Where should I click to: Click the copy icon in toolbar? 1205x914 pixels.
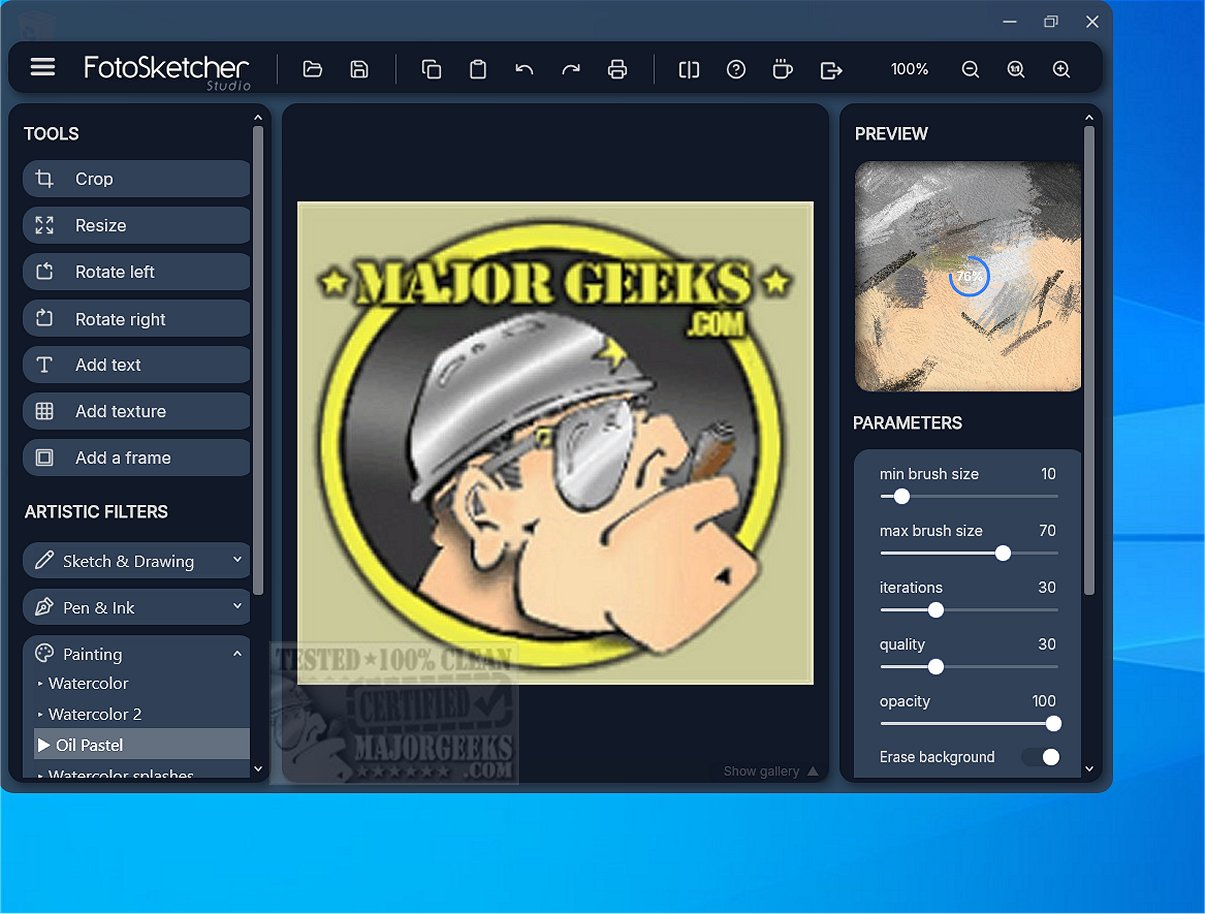pos(431,69)
